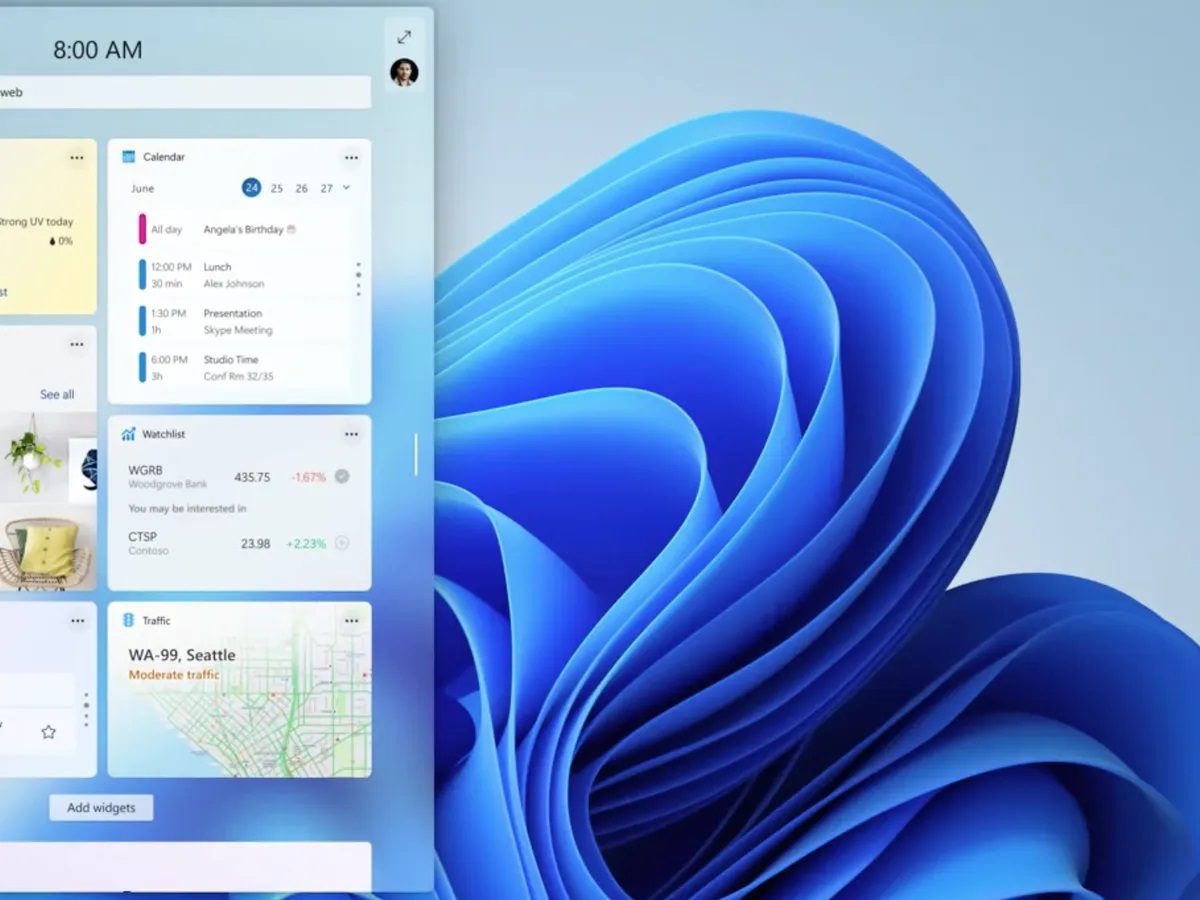
Task: Expand the Calendar date dropdown chevron
Action: coord(347,187)
